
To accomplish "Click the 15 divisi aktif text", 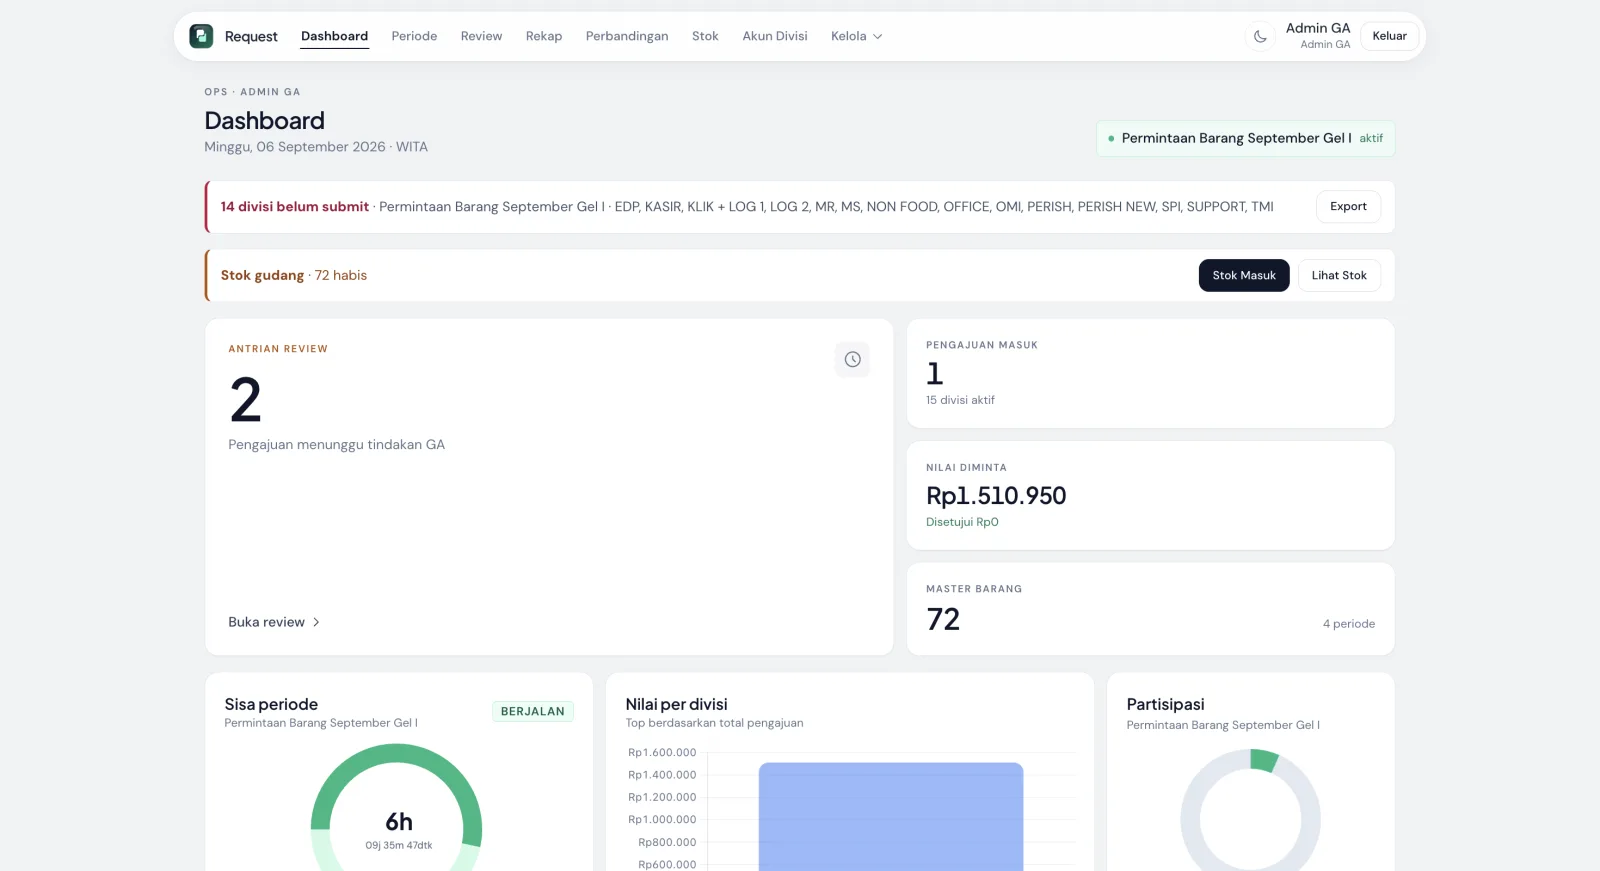I will [960, 400].
